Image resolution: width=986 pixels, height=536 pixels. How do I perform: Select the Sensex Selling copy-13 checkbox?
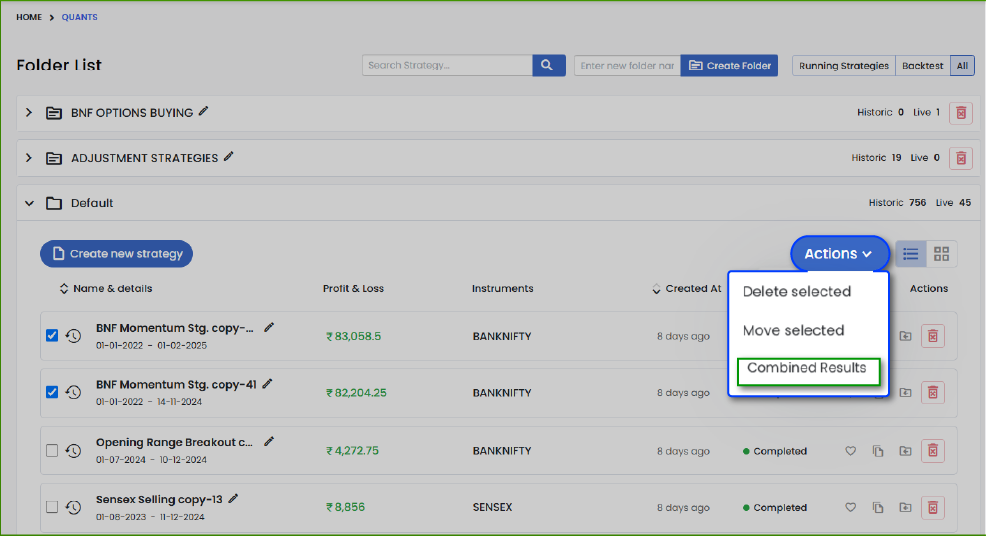tap(52, 508)
